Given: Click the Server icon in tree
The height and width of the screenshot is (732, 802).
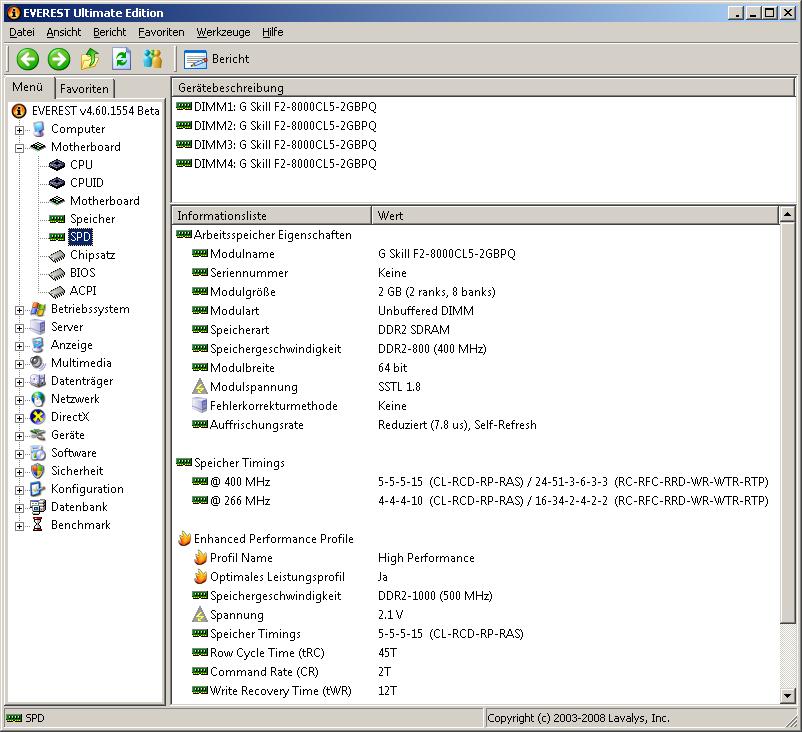Looking at the screenshot, I should pos(38,327).
